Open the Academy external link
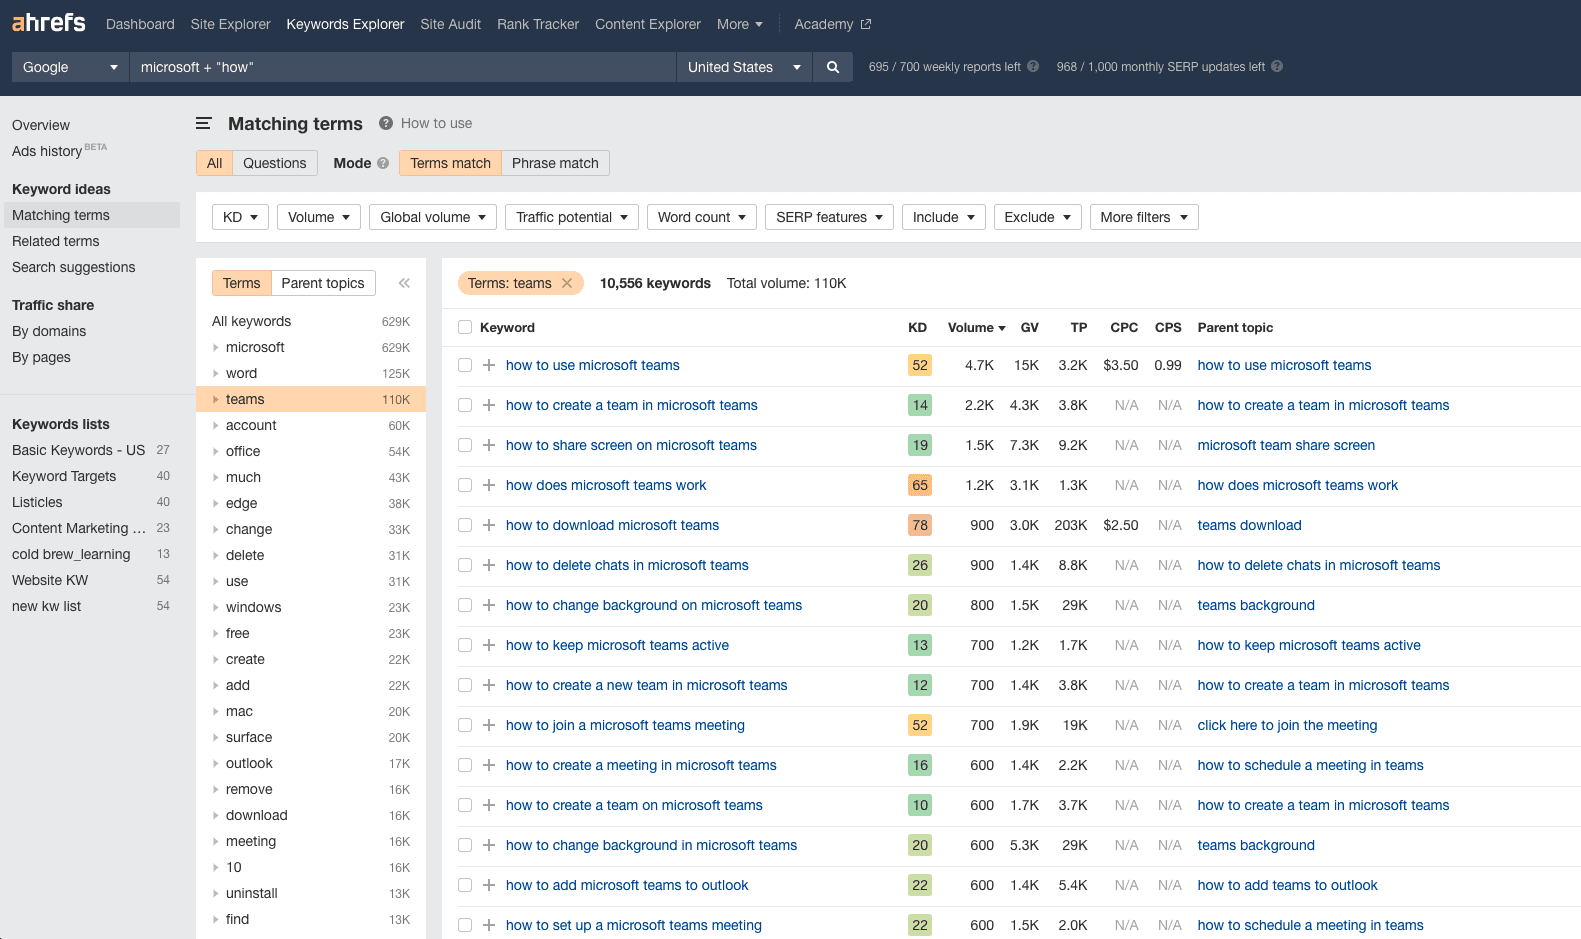 pyautogui.click(x=833, y=24)
